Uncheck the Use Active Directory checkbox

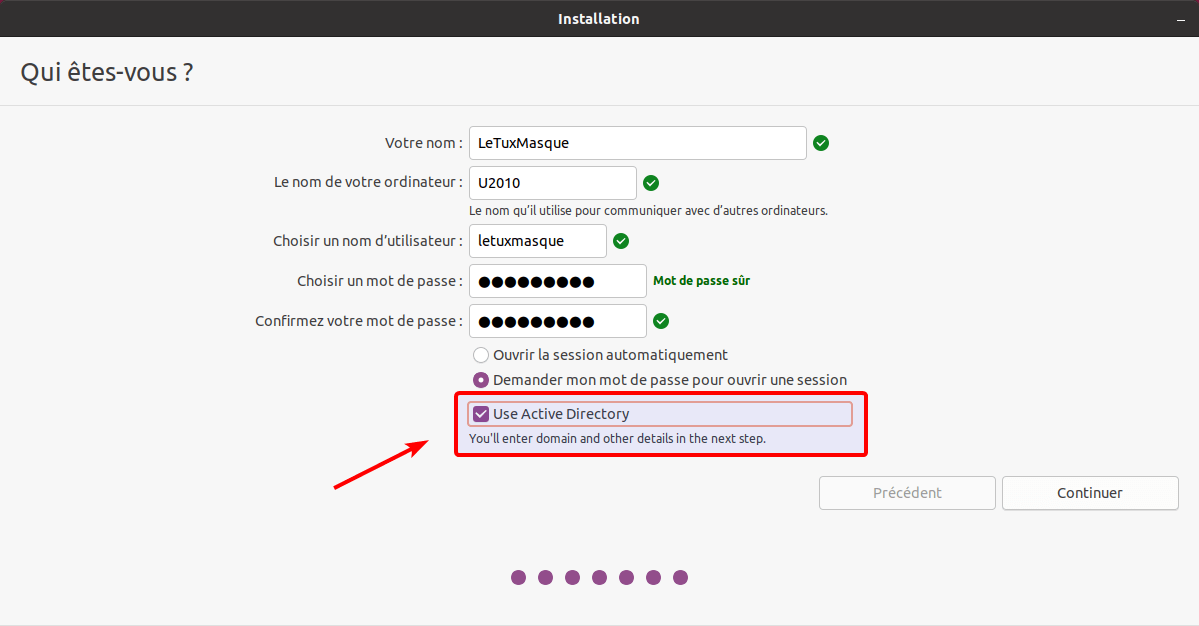click(x=481, y=414)
